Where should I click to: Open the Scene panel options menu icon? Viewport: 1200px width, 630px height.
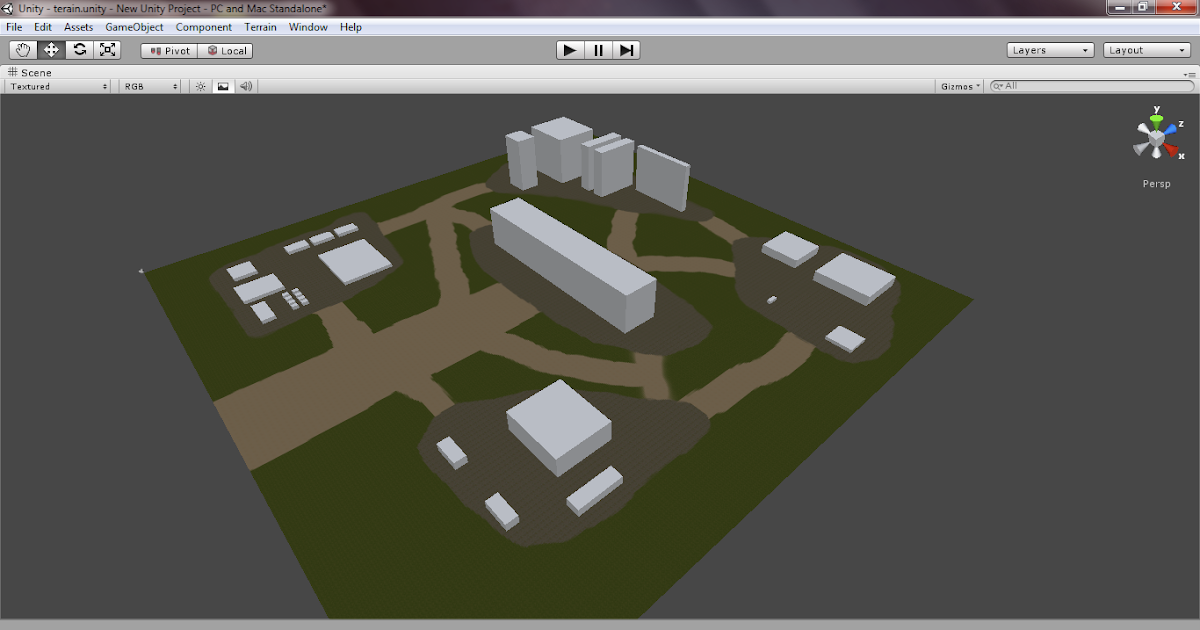tap(1189, 73)
